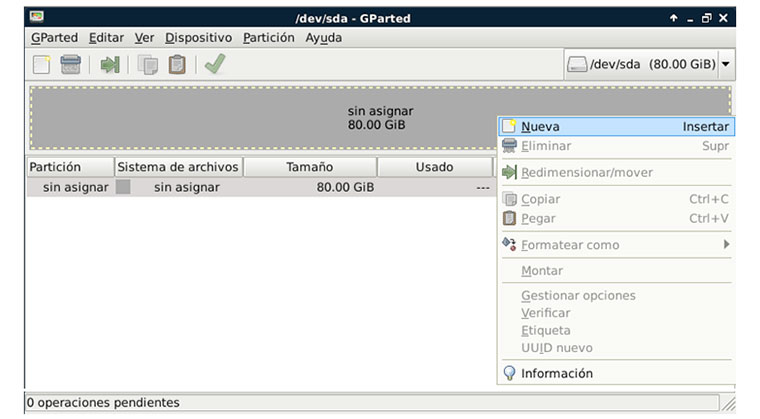This screenshot has width=760, height=419.
Task: Select UUID nuevo in the context menu
Action: 616,348
